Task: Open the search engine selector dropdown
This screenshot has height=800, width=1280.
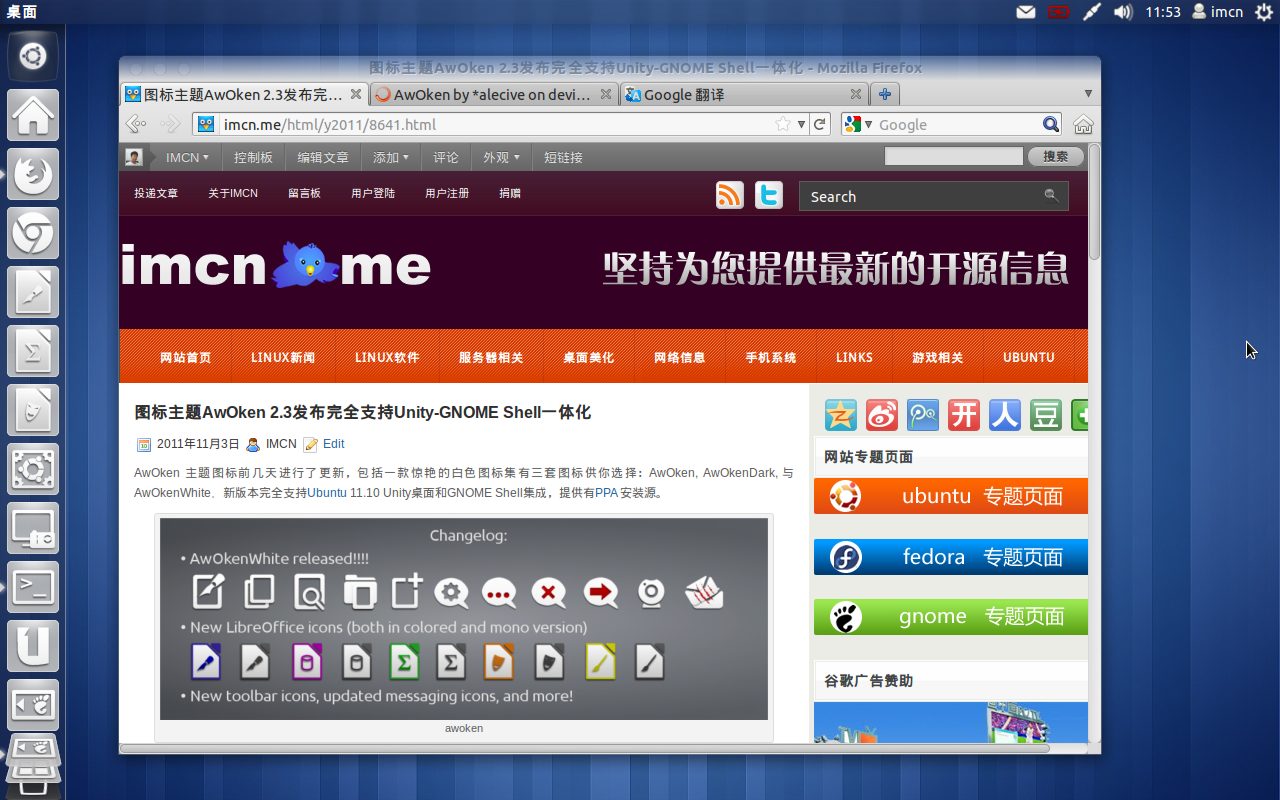Action: pyautogui.click(x=858, y=124)
